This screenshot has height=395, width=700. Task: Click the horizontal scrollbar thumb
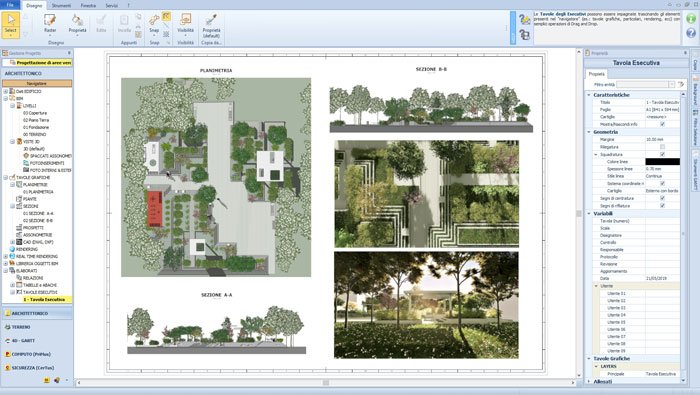coord(326,383)
